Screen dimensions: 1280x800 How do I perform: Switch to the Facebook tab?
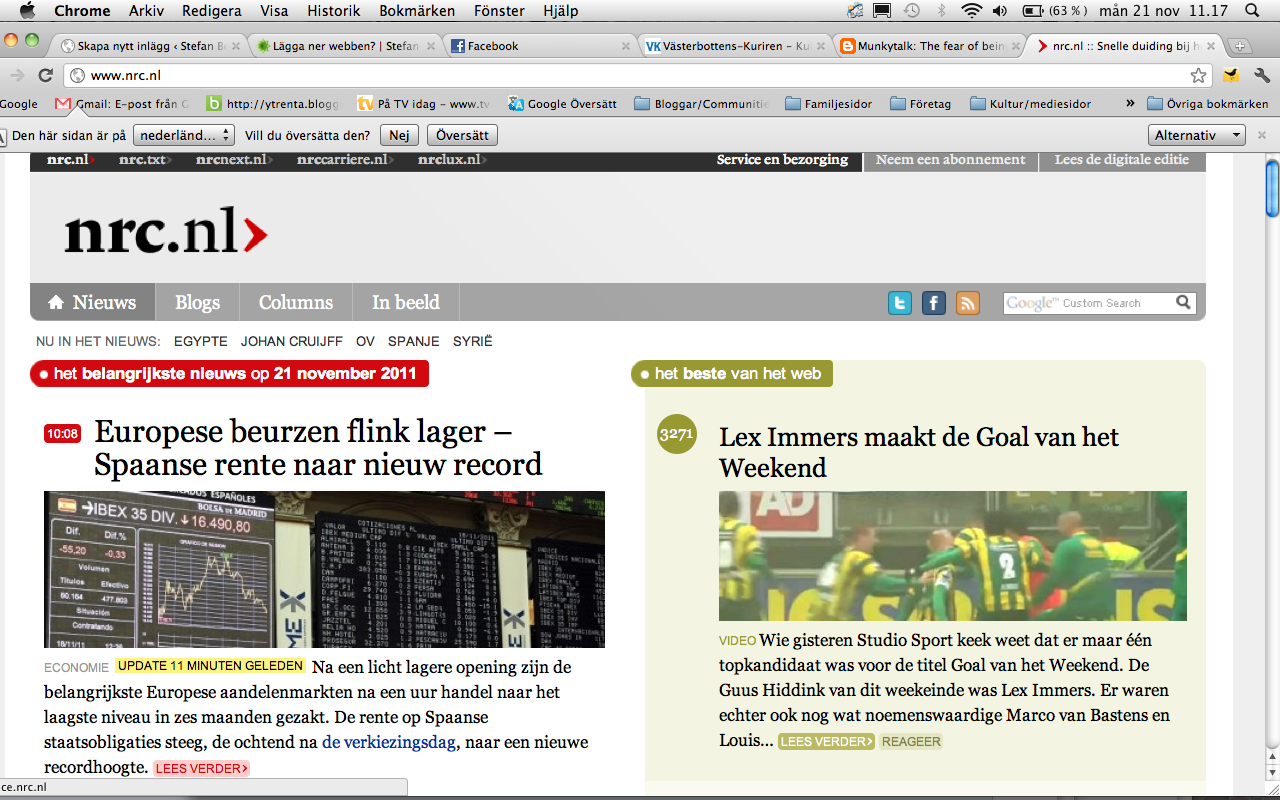540,46
